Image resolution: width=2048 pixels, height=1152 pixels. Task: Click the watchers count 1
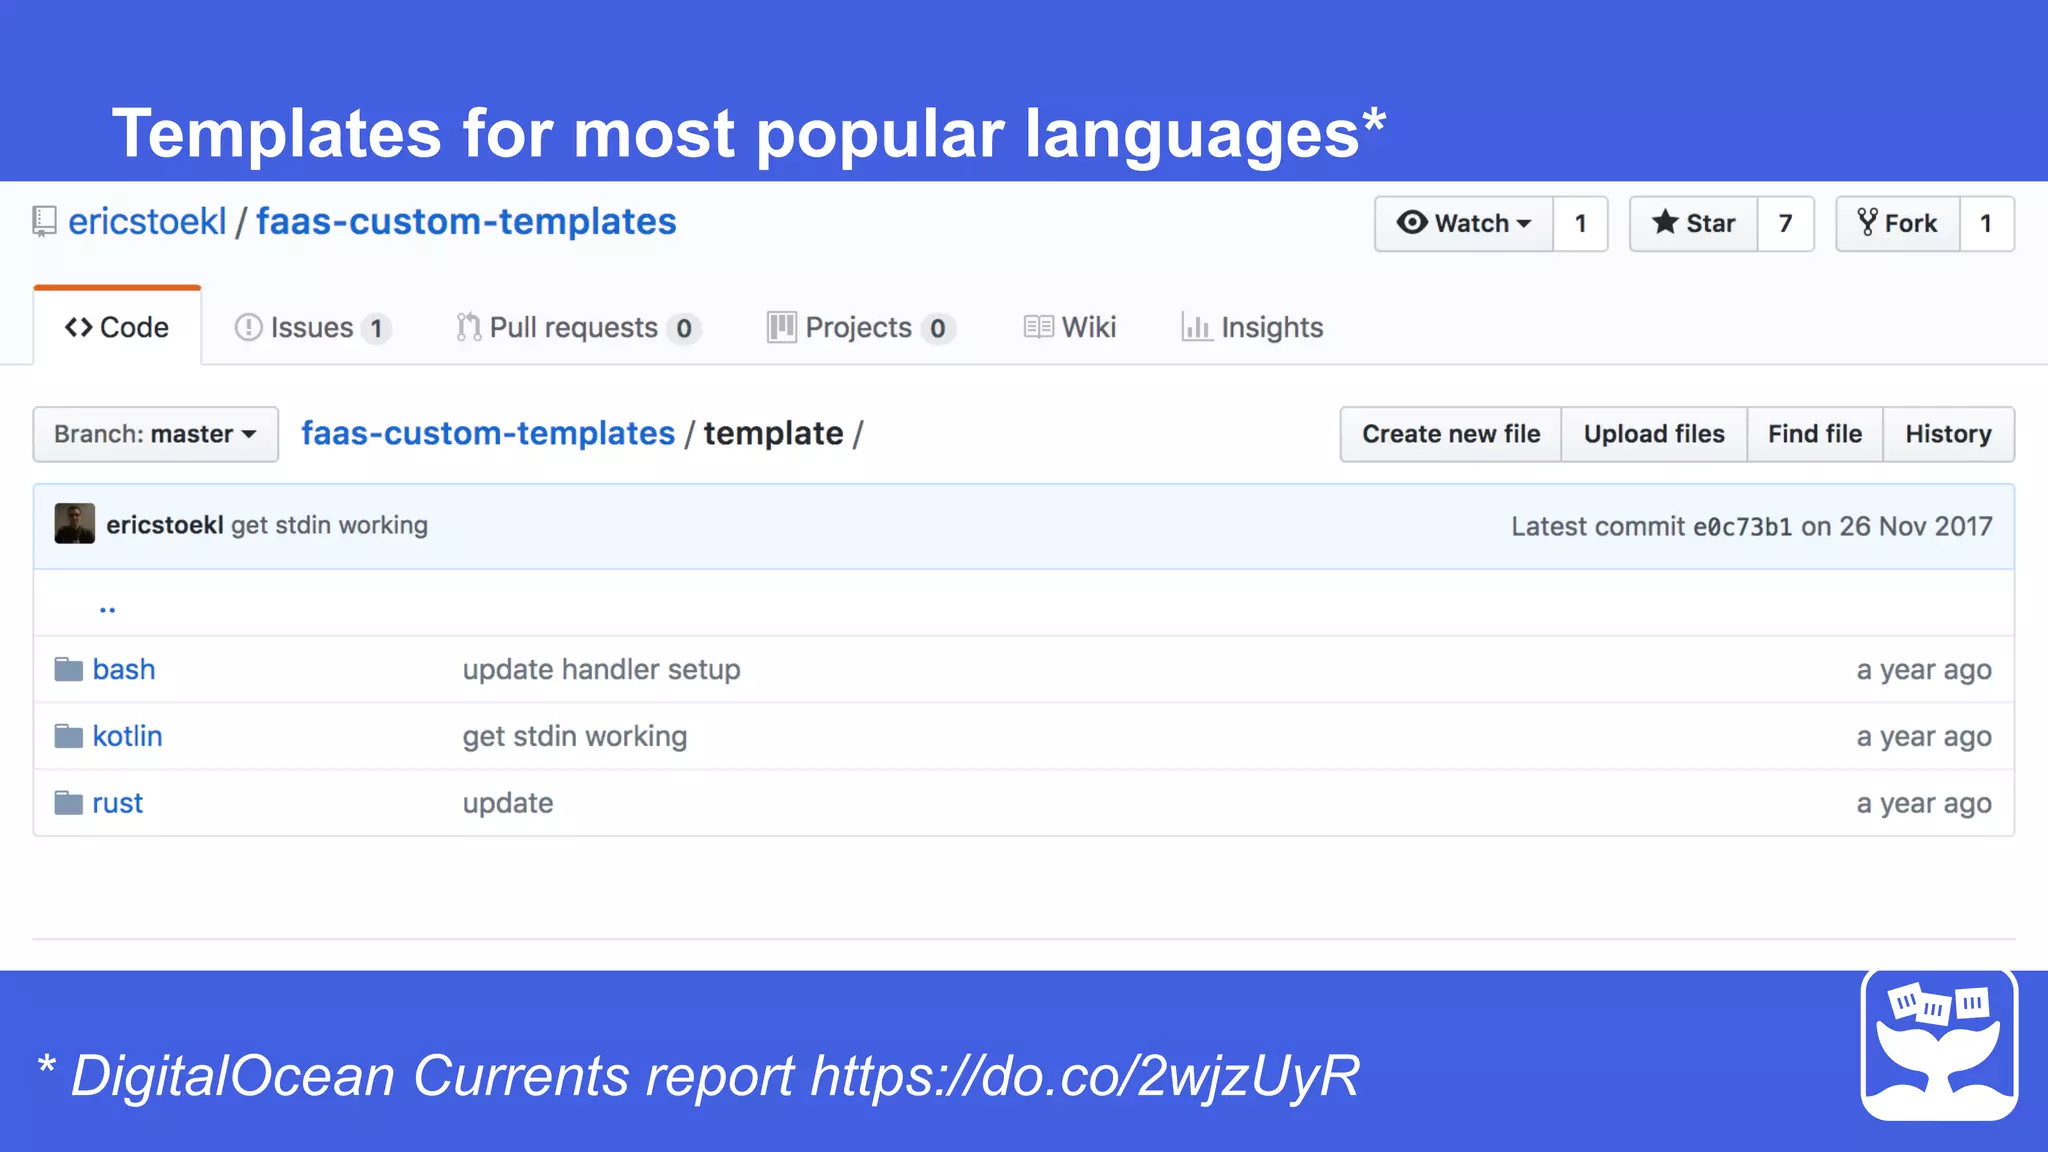click(1581, 223)
